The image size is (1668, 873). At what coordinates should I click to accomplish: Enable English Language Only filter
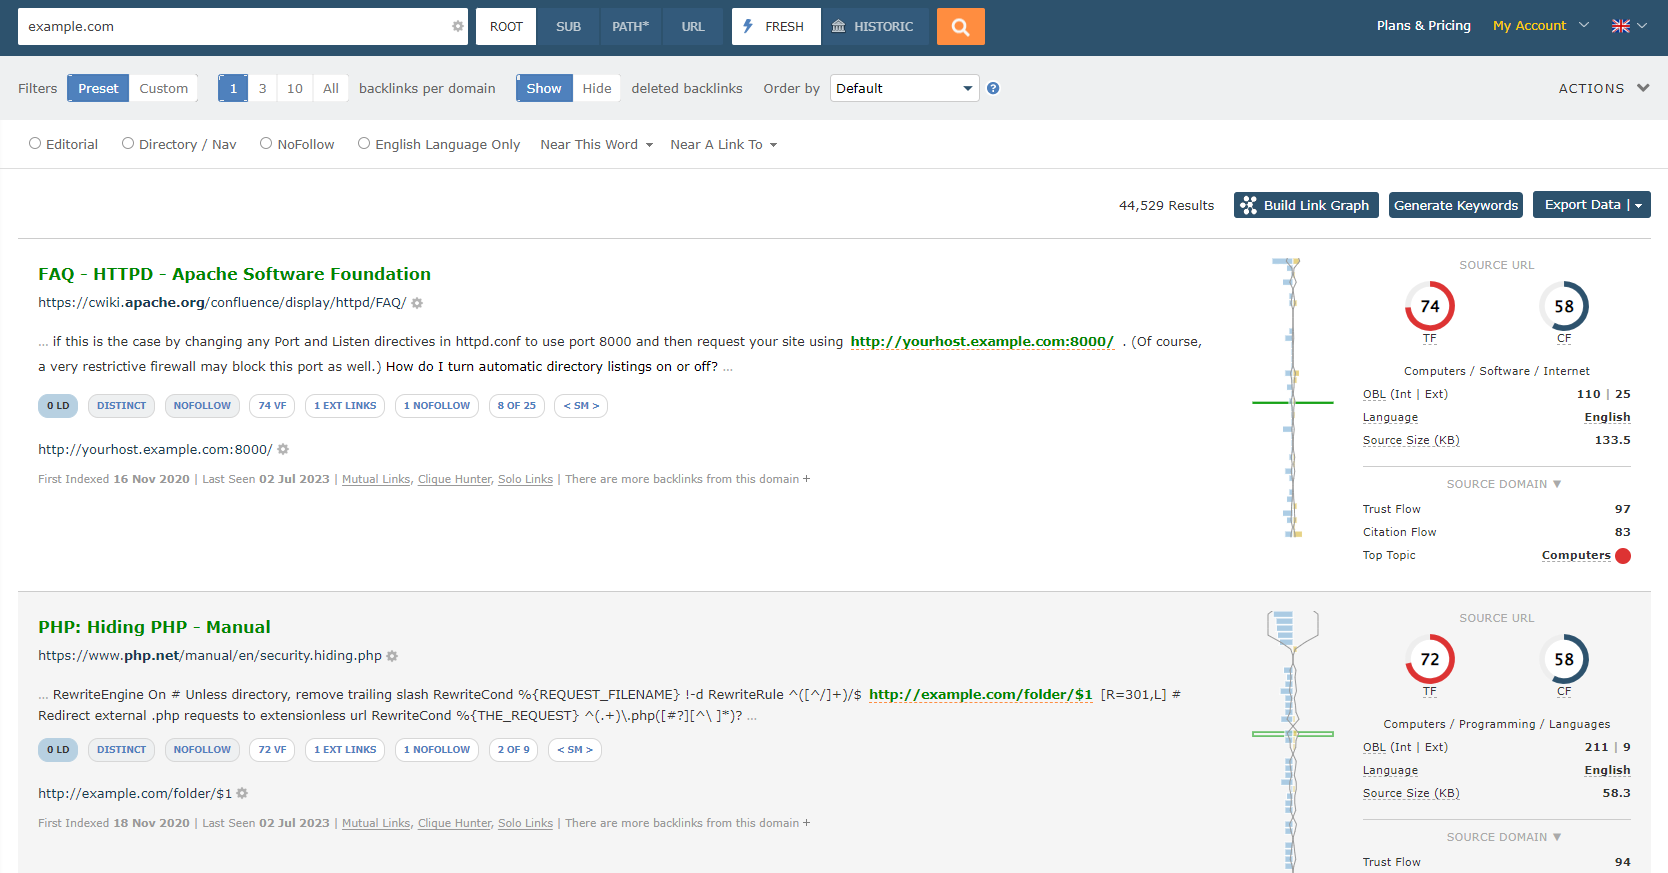[364, 144]
